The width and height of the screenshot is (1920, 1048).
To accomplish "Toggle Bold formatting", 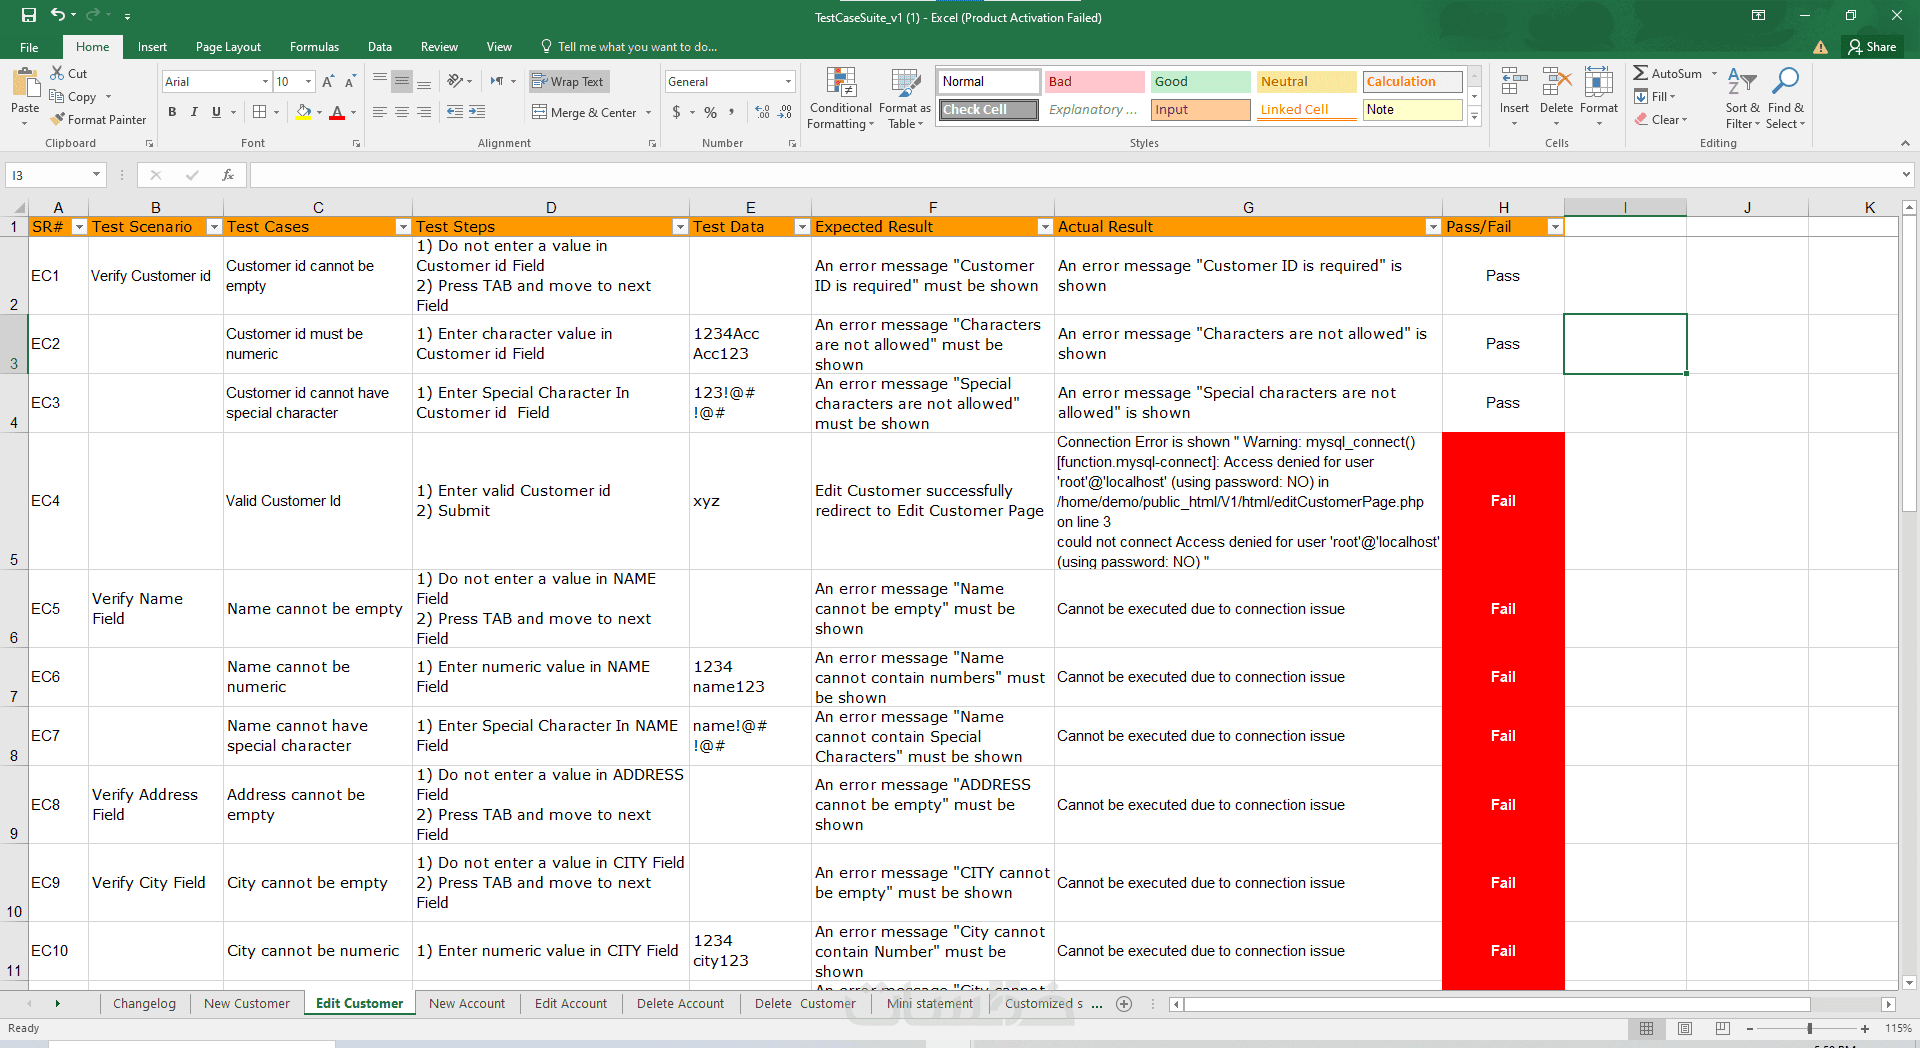I will (x=172, y=112).
